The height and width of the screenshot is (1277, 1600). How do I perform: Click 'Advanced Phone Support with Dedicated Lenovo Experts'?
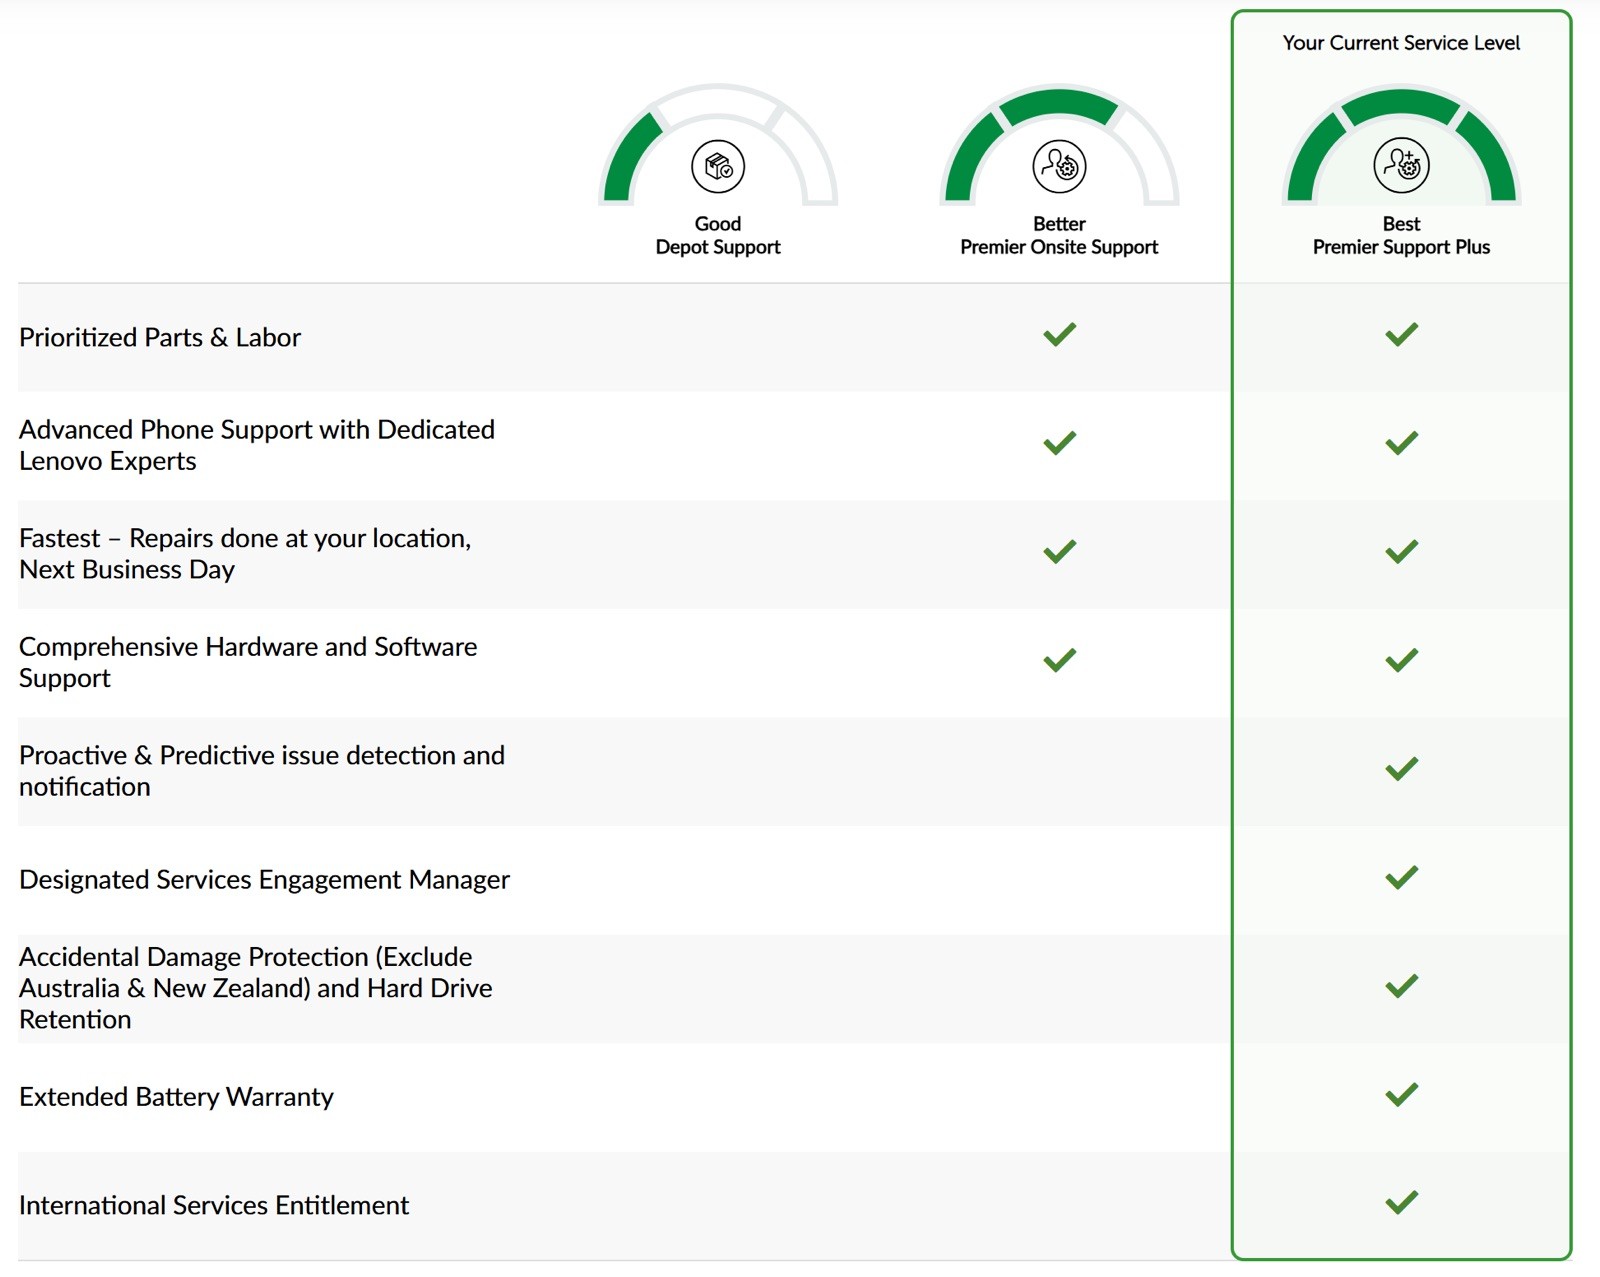257,445
